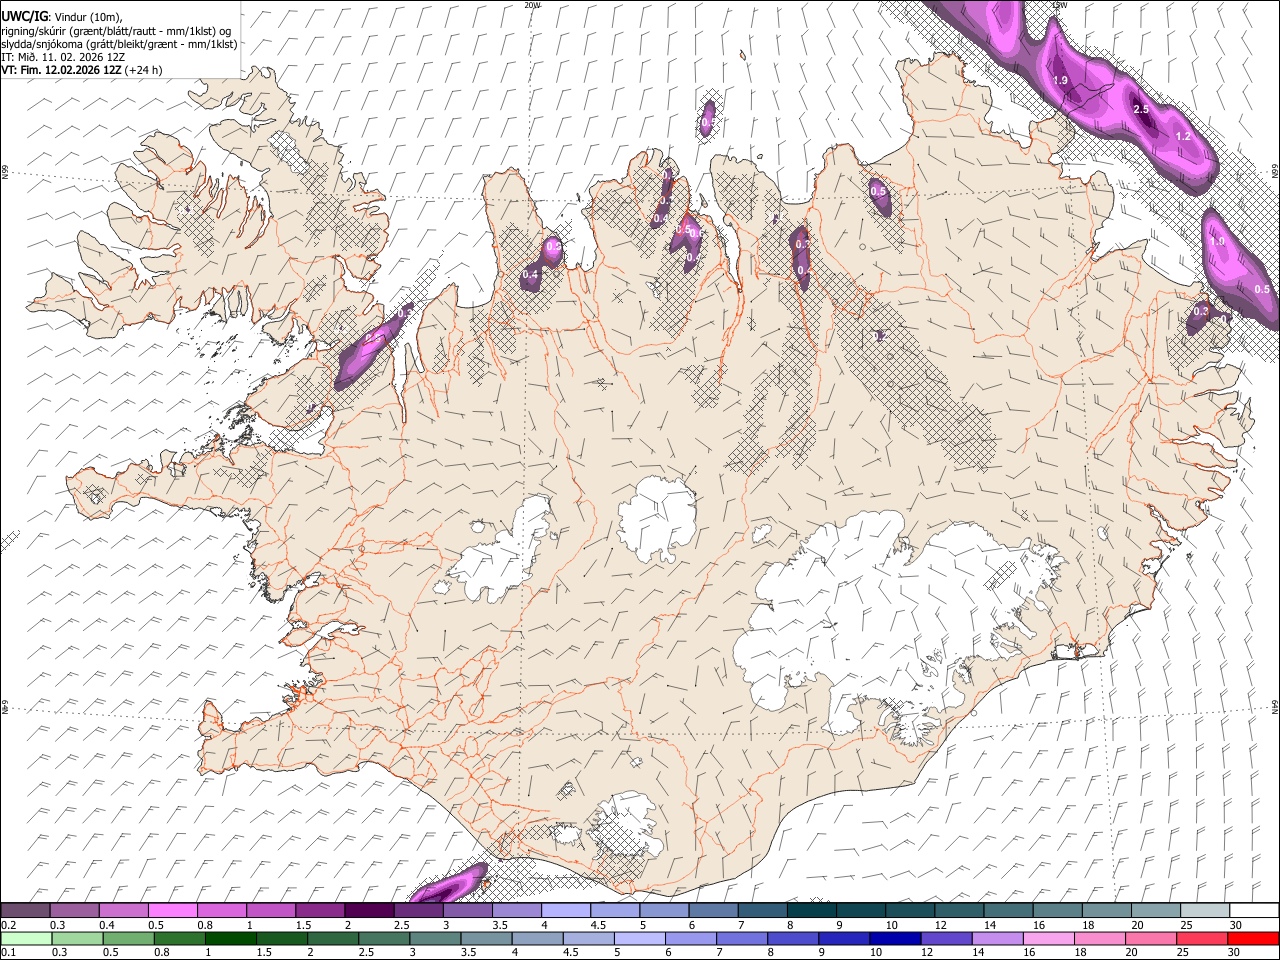Screen dimensions: 1280x960
Task: Click top-row dark teal swatch starting at 8
Action: tap(812, 910)
